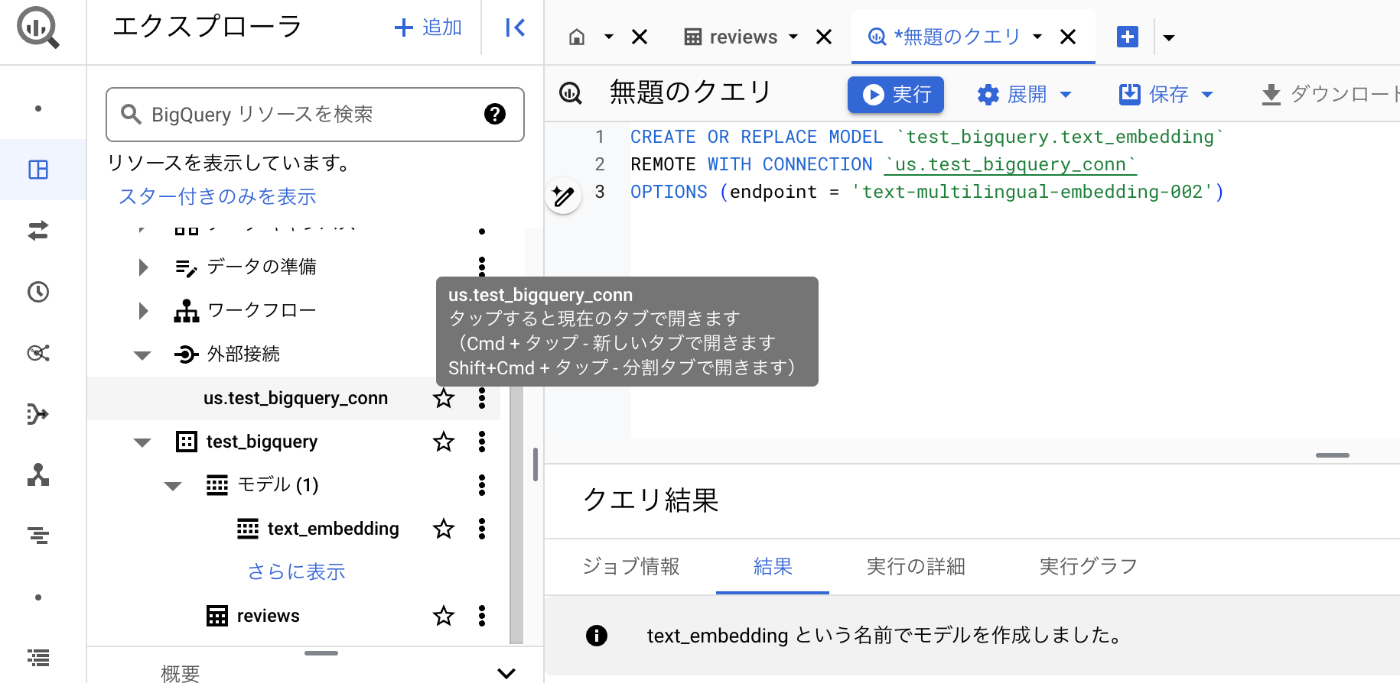Select the 無題のクエリ tab
The image size is (1400, 683).
[945, 37]
